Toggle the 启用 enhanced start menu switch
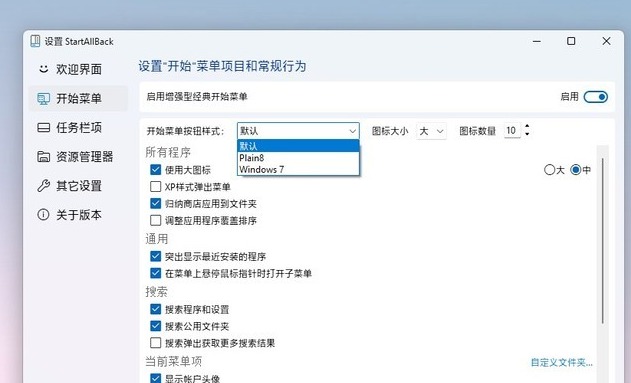Image resolution: width=631 pixels, height=383 pixels. click(596, 97)
